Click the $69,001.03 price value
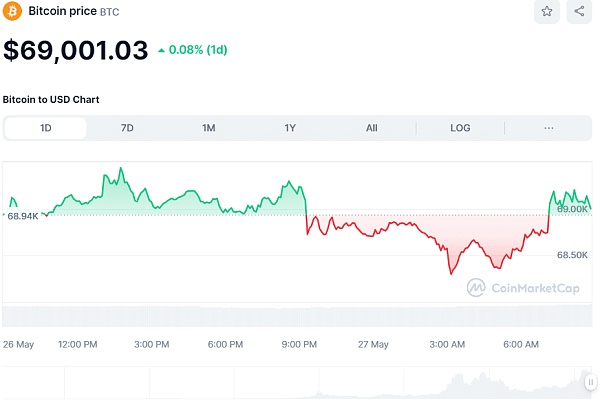 tap(76, 49)
